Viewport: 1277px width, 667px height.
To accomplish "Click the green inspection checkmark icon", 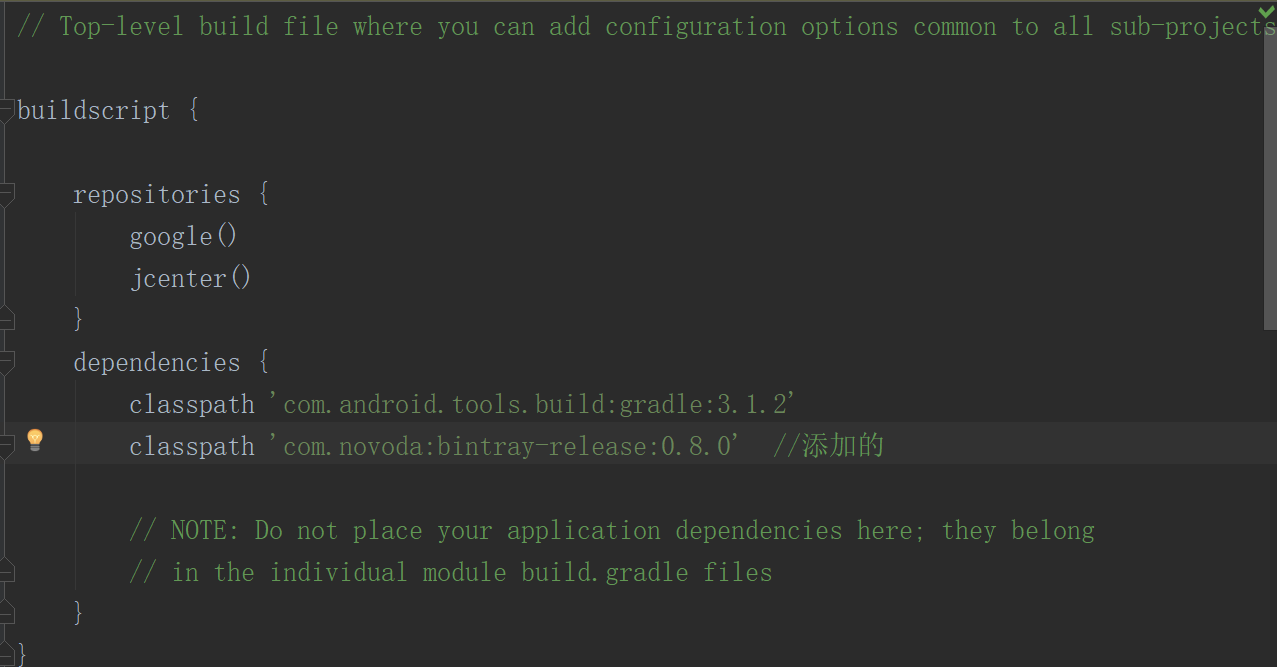I will tap(1266, 11).
